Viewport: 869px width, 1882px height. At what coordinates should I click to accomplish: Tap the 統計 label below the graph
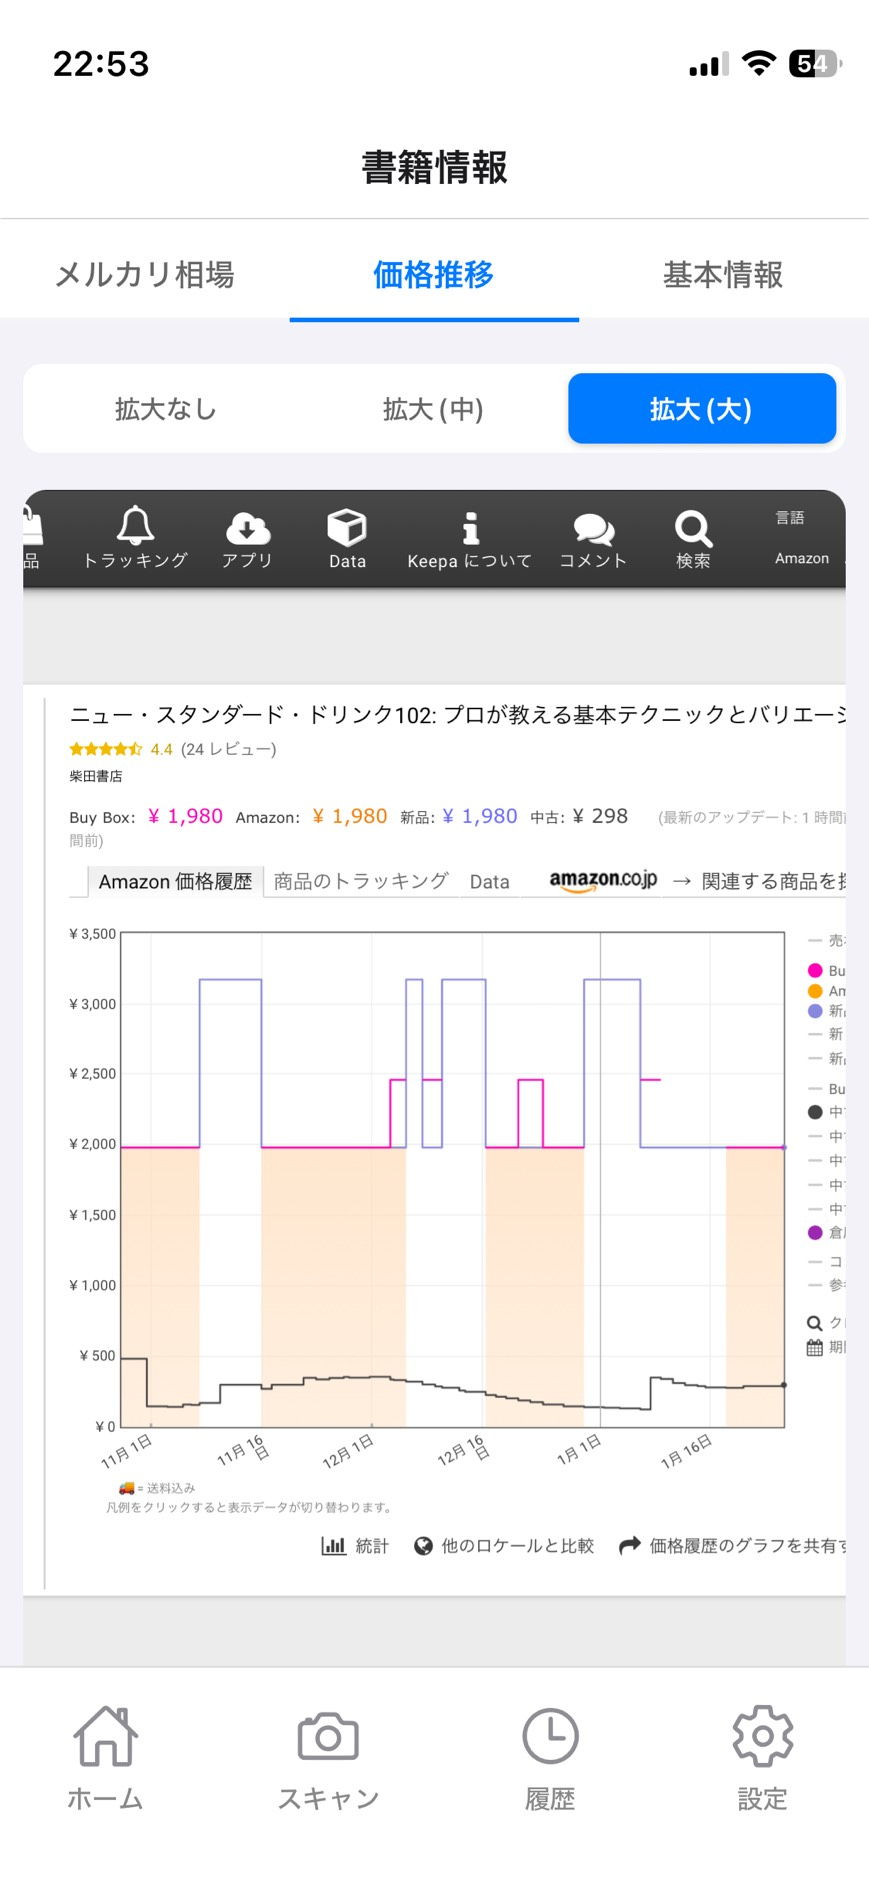click(372, 1546)
